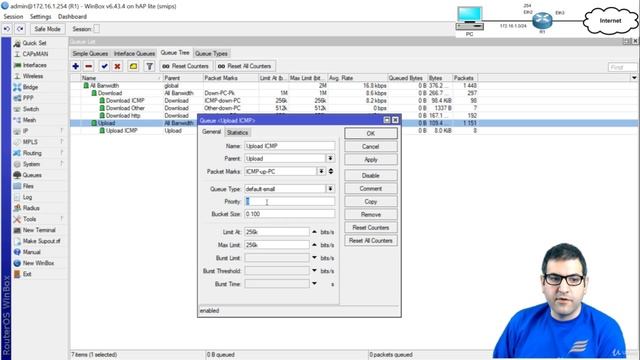Screen dimensions: 640x360
Task: Click the Apply button
Action: pyautogui.click(x=371, y=160)
